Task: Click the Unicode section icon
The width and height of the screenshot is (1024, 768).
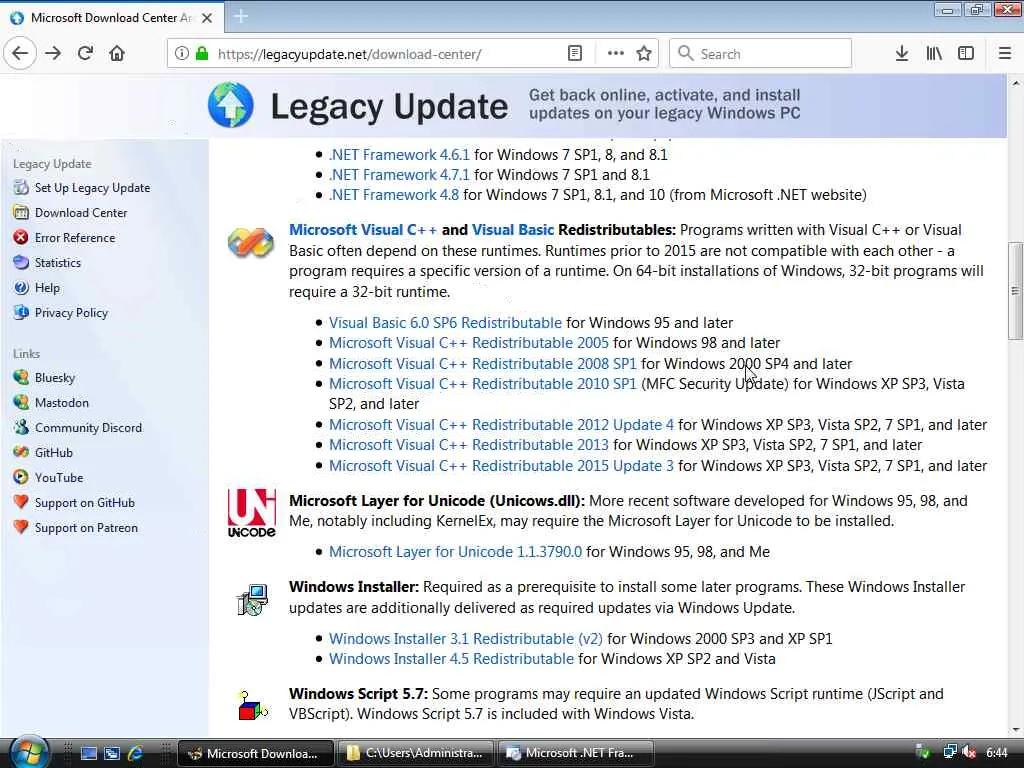Action: 251,513
